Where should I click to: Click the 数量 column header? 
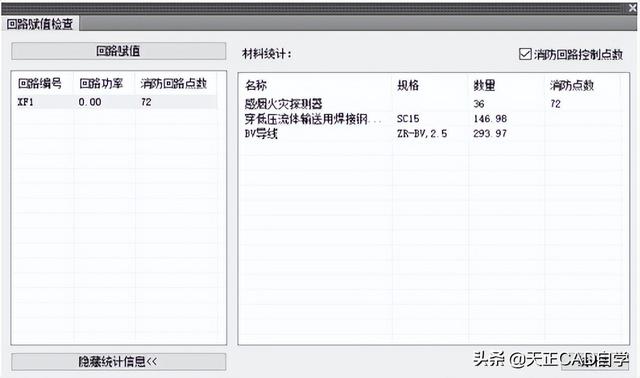pos(484,85)
